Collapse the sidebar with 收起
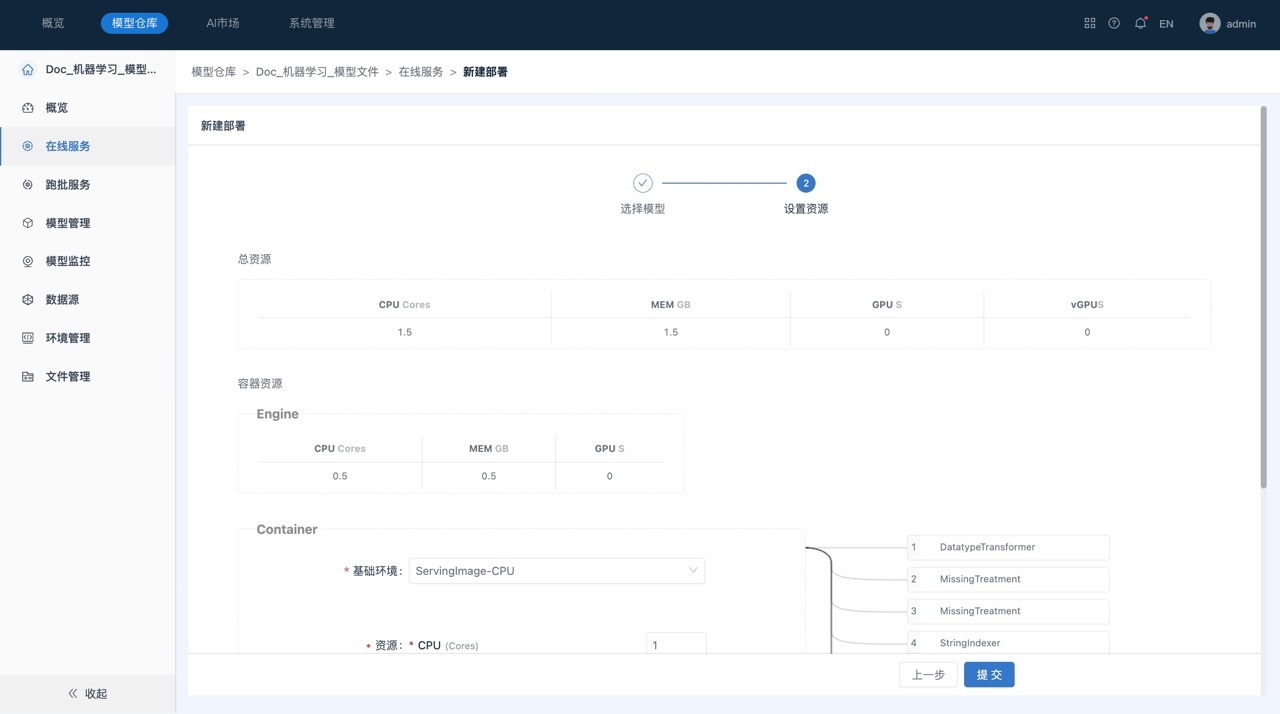Viewport: 1280px width, 714px height. click(87, 693)
